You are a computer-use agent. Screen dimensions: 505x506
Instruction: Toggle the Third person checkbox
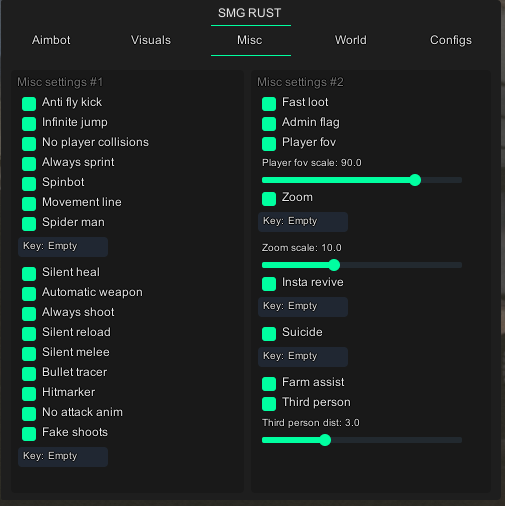point(269,404)
